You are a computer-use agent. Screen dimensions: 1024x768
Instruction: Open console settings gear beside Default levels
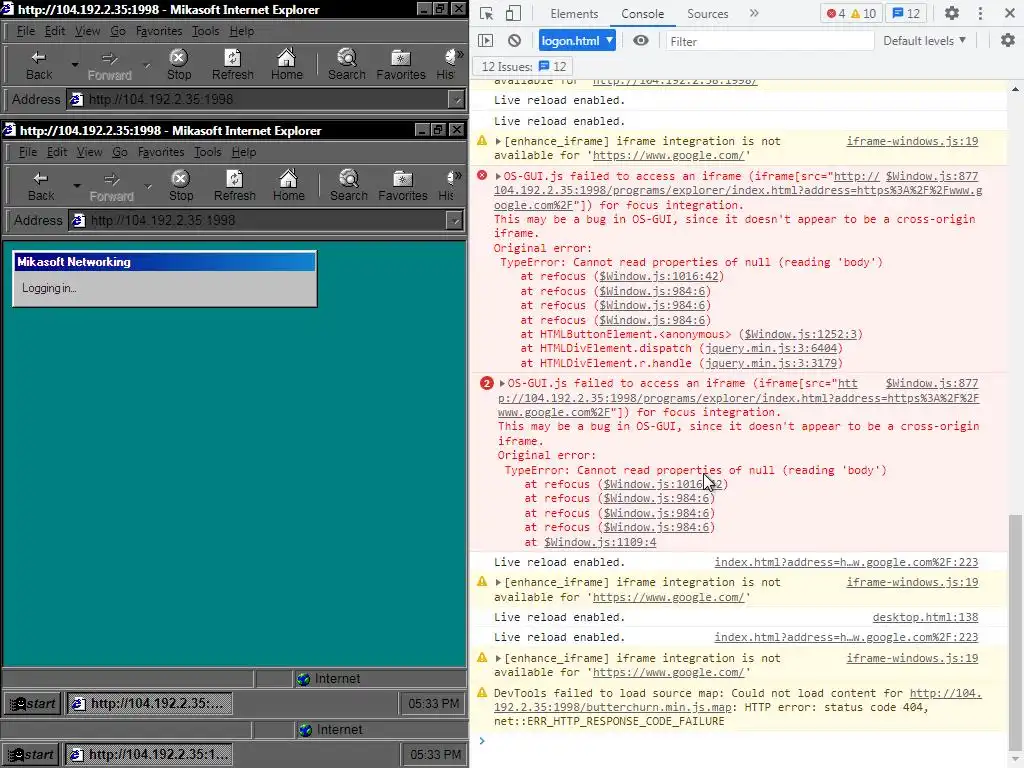click(1008, 40)
